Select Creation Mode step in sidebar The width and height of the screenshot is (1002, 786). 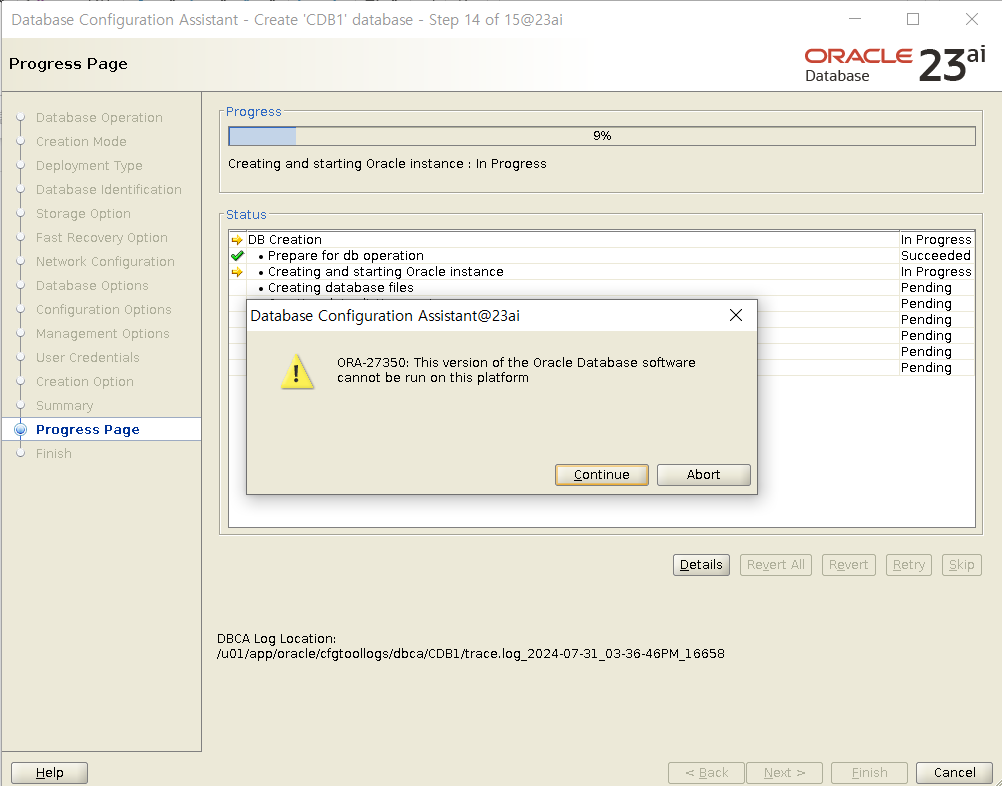81,141
